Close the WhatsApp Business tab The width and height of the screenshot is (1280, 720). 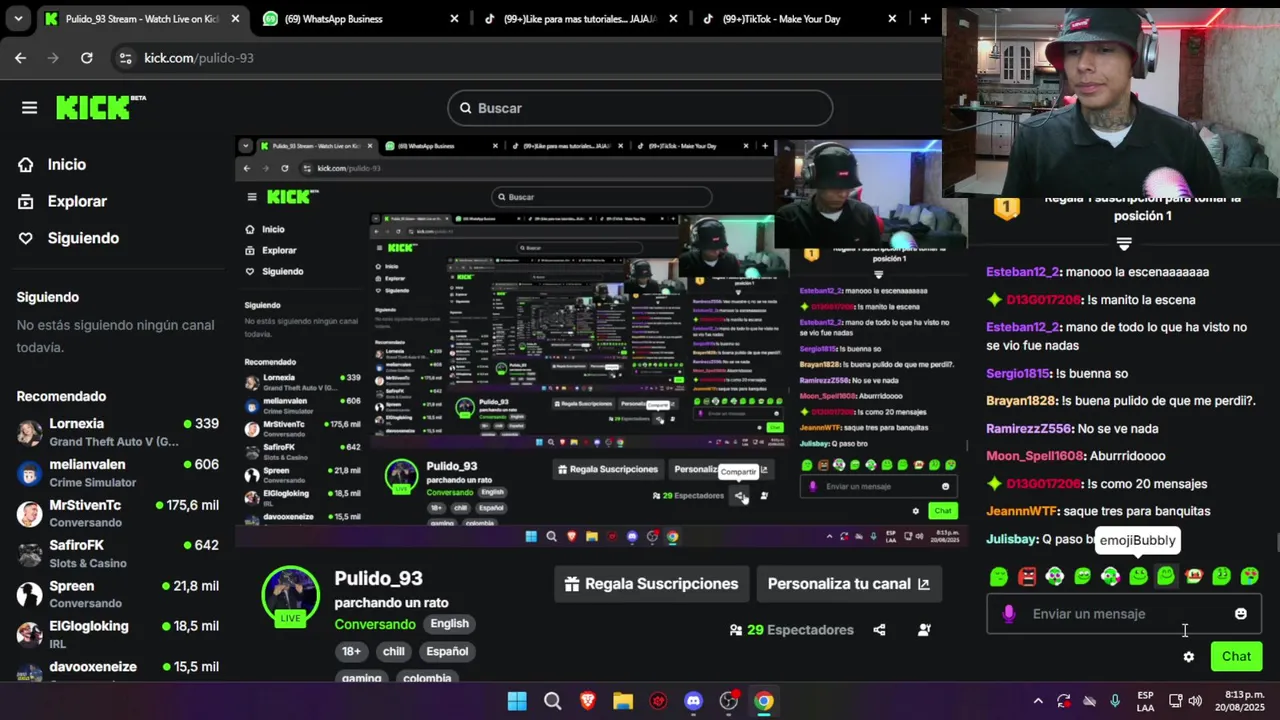[x=454, y=18]
